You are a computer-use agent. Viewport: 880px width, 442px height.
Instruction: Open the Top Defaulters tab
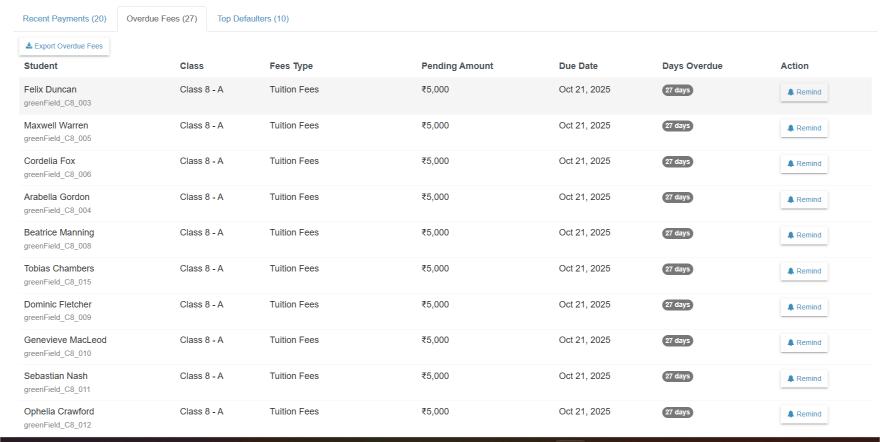click(253, 19)
